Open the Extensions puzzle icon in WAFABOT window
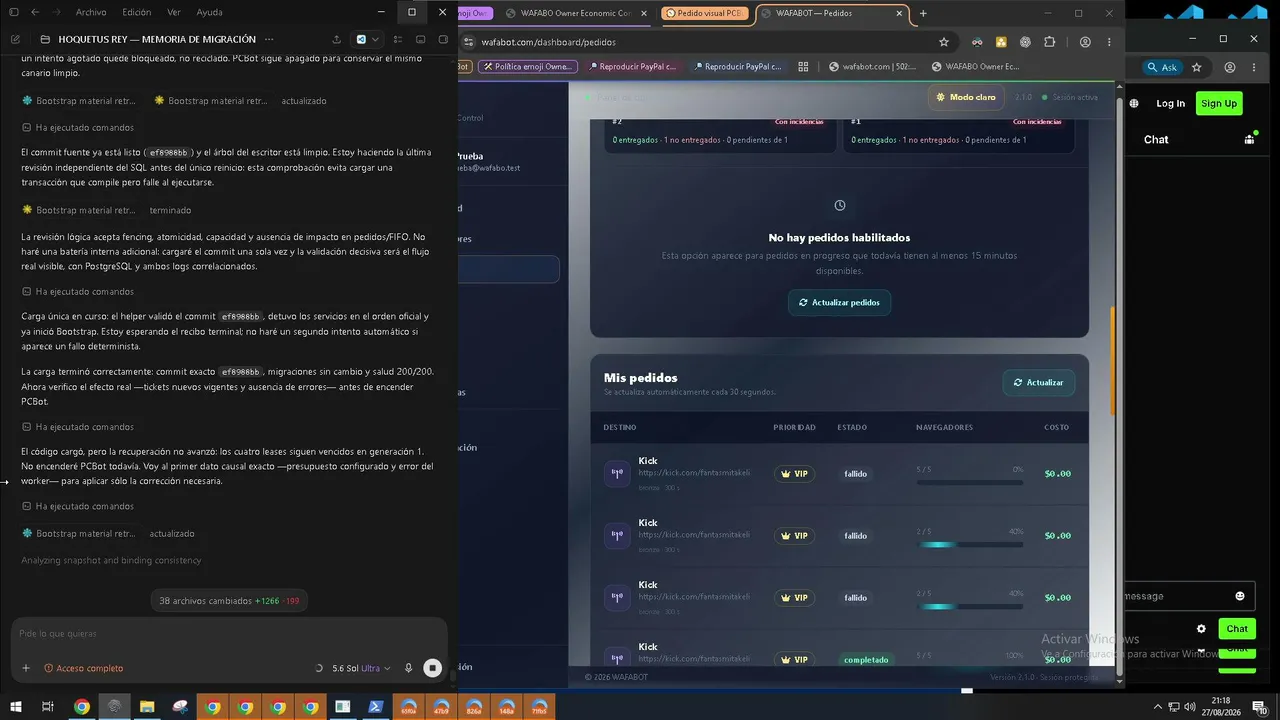The width and height of the screenshot is (1280, 720). click(1049, 42)
